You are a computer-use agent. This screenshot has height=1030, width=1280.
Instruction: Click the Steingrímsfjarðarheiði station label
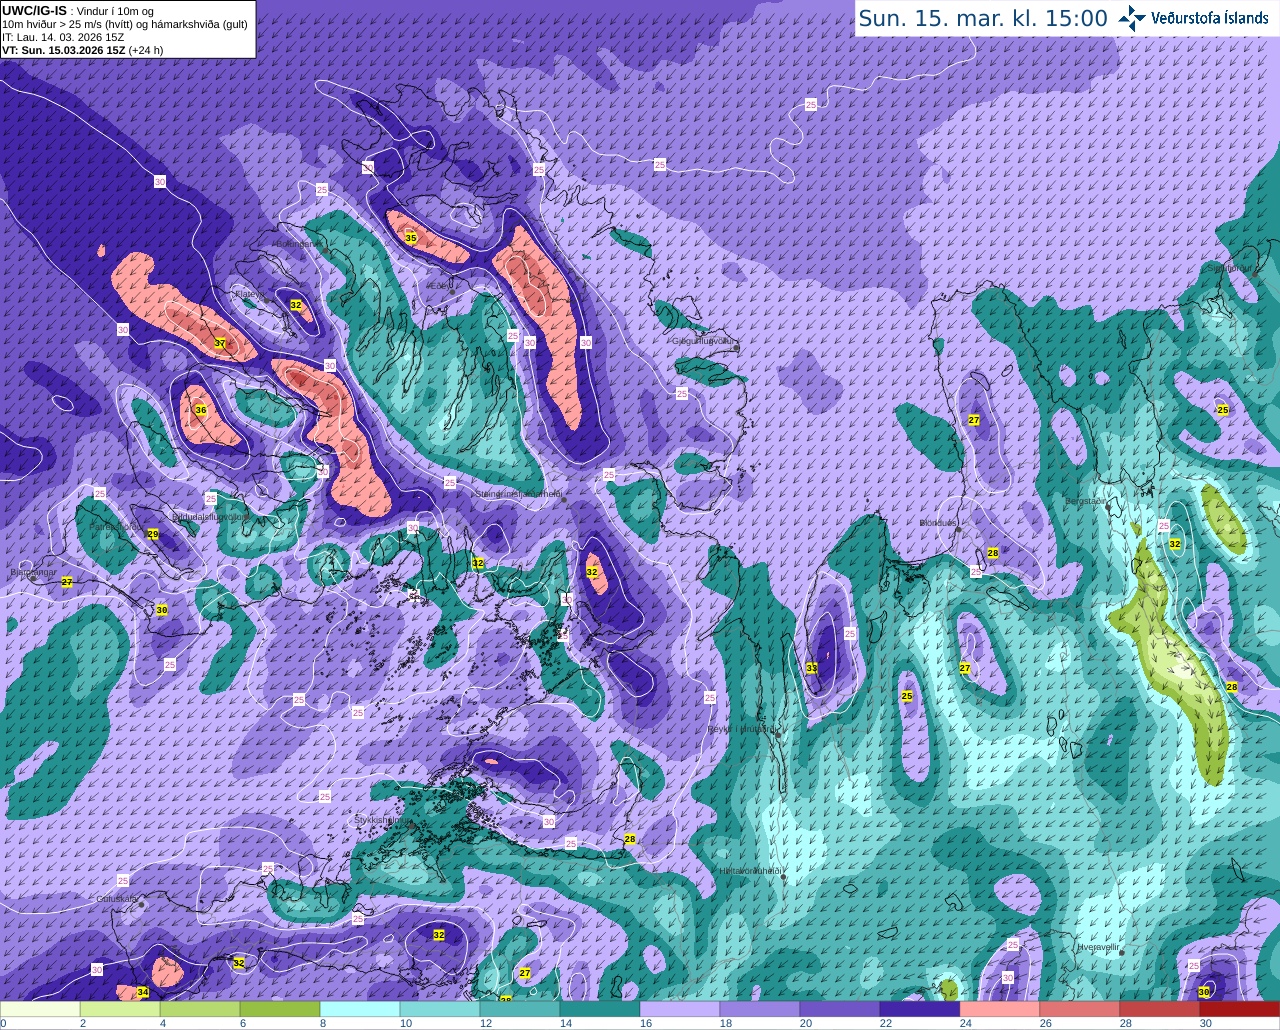point(518,494)
